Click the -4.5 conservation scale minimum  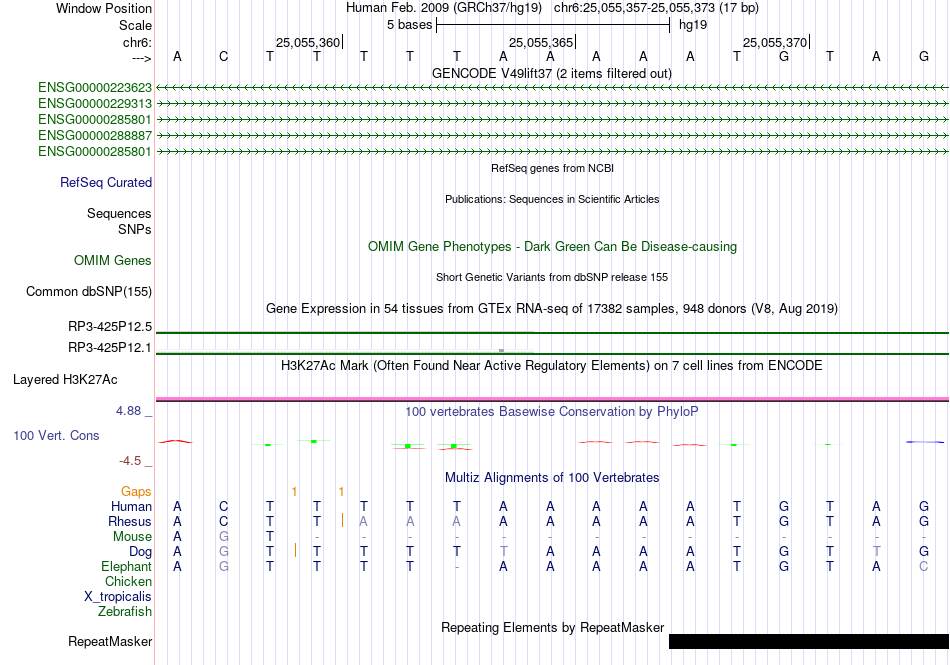click(130, 461)
